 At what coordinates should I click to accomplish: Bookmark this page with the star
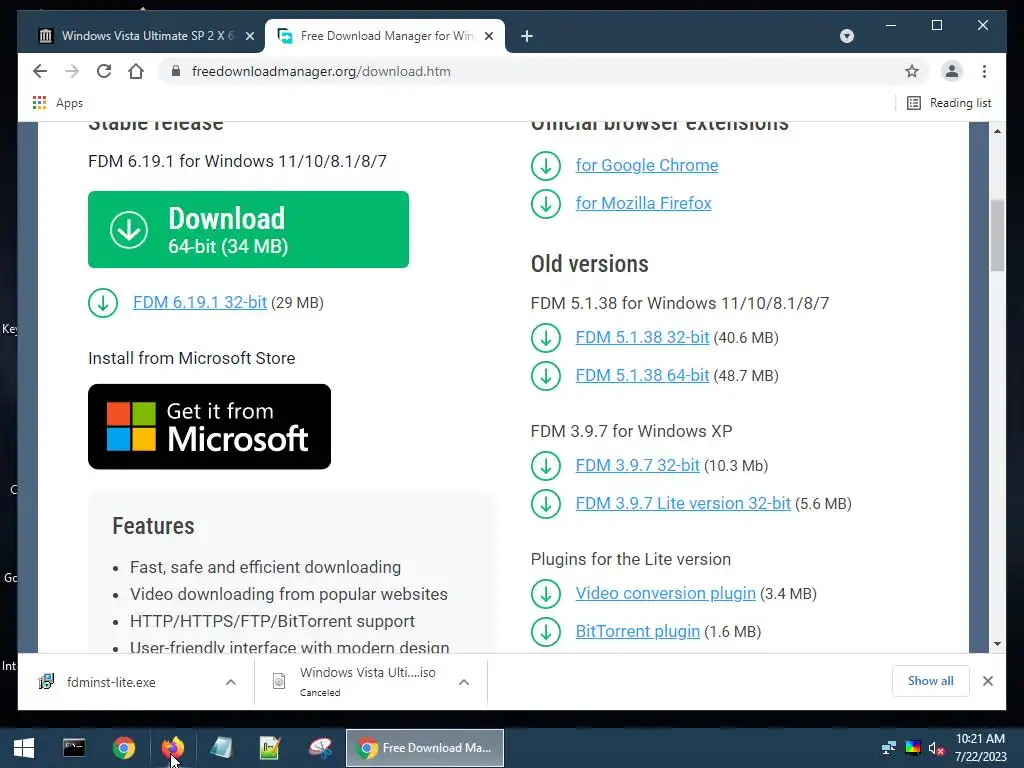click(912, 71)
